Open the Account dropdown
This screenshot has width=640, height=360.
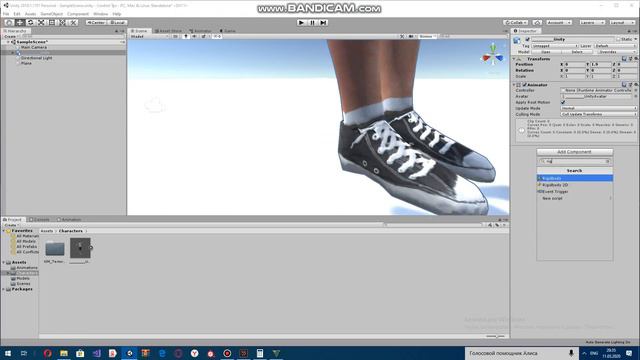[559, 22]
